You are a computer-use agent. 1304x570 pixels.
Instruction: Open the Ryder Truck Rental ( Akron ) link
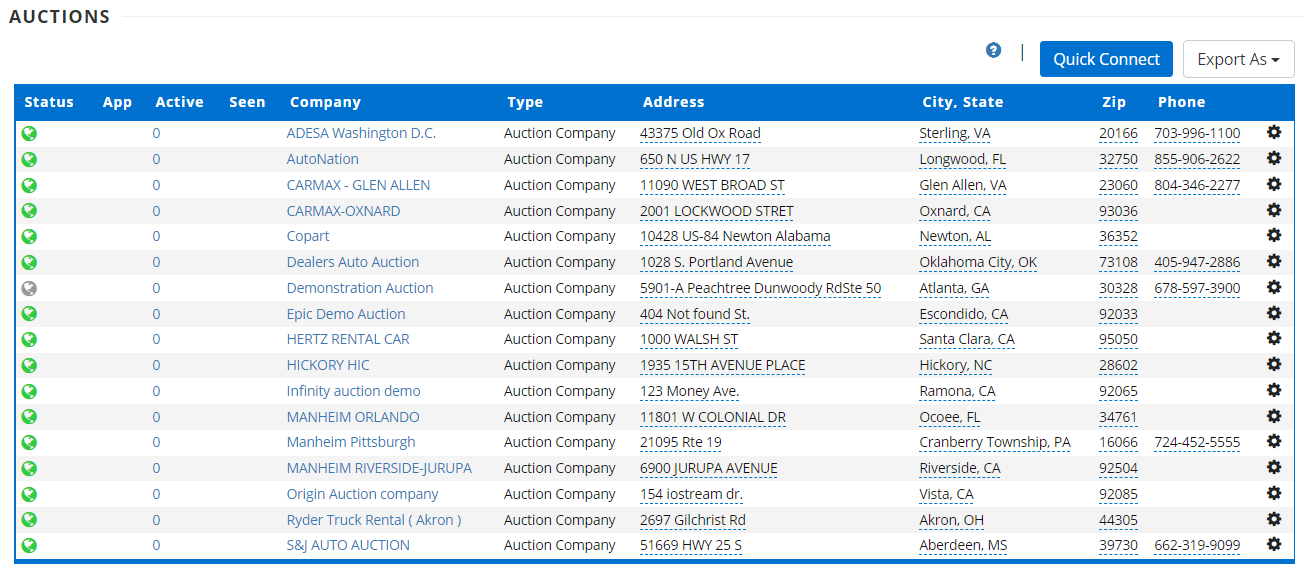[x=374, y=520]
